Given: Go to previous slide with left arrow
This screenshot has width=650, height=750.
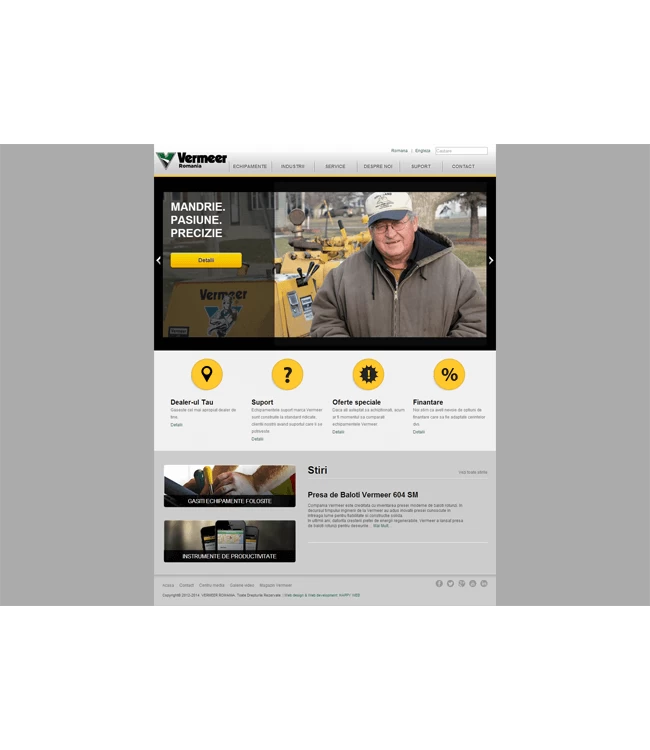Looking at the screenshot, I should [159, 260].
